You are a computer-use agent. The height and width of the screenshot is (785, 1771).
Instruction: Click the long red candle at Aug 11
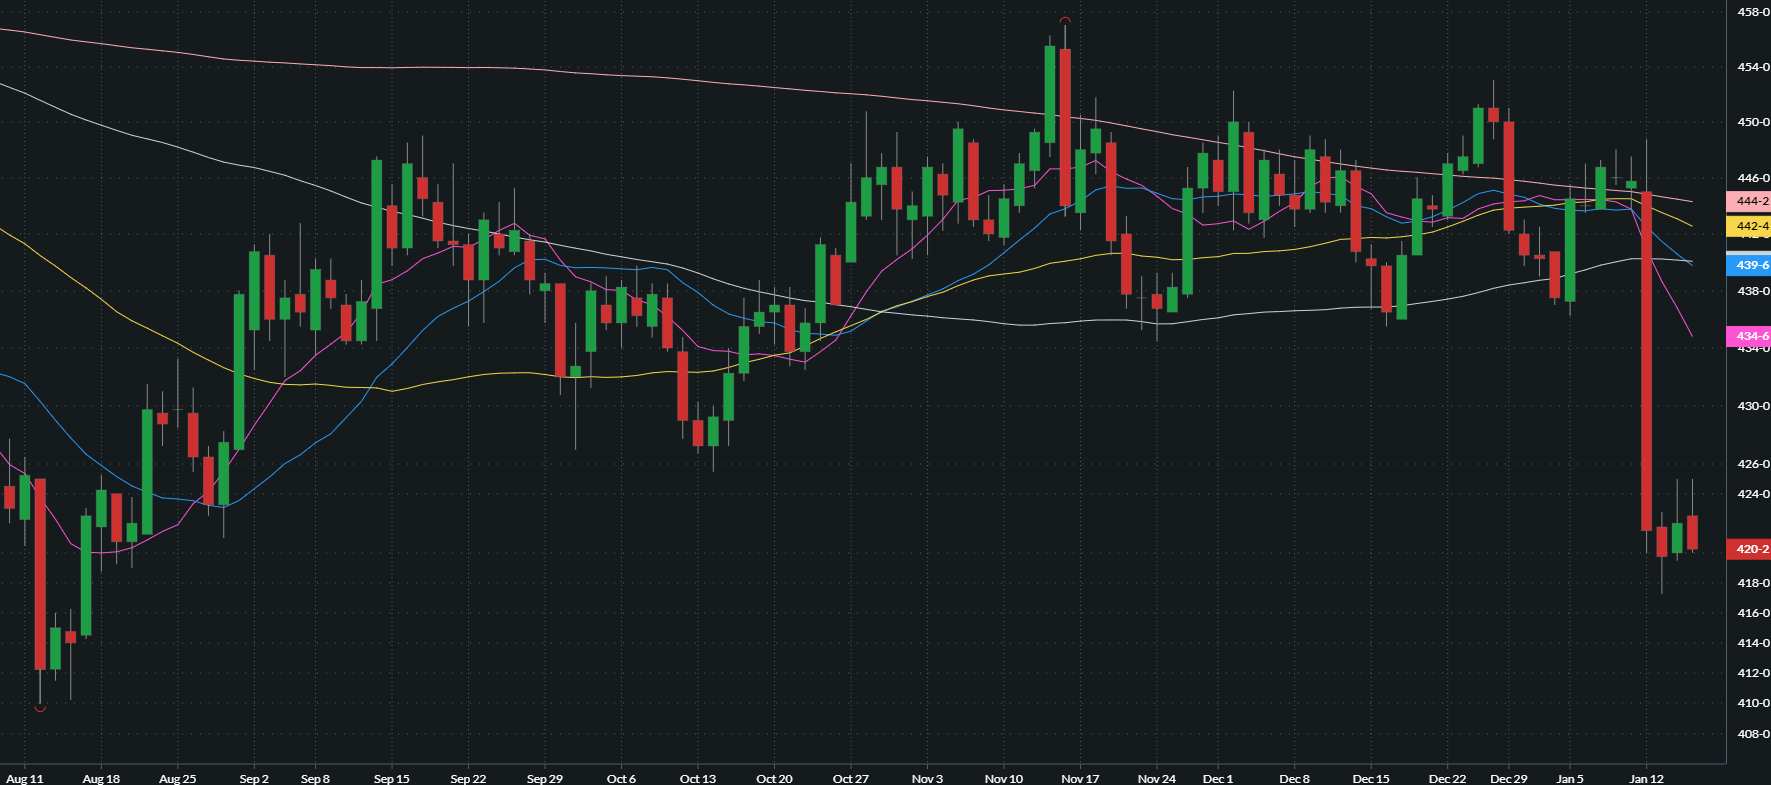pos(40,574)
